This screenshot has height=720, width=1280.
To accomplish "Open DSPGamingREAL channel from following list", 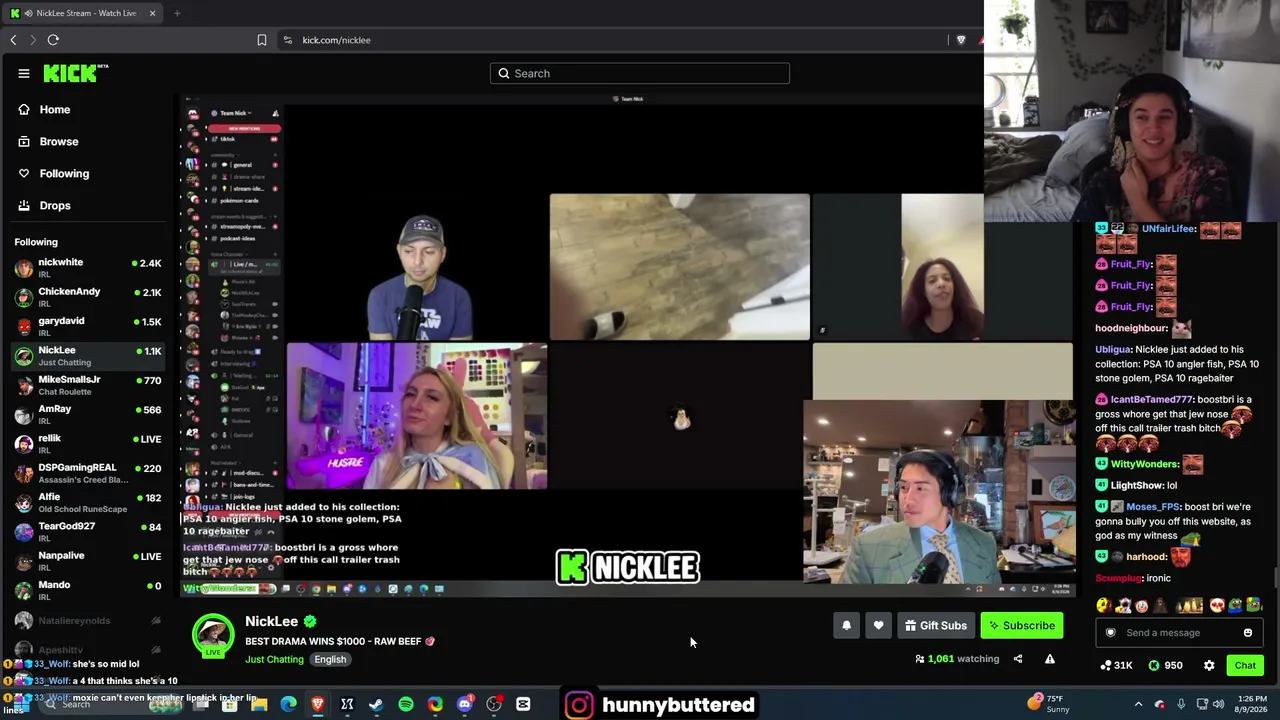I will pyautogui.click(x=88, y=473).
